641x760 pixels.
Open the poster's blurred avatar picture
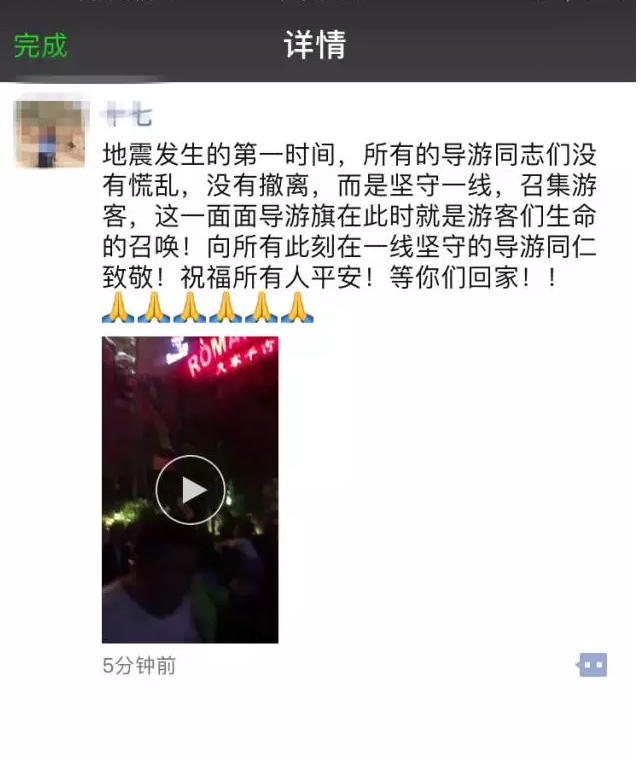(51, 134)
